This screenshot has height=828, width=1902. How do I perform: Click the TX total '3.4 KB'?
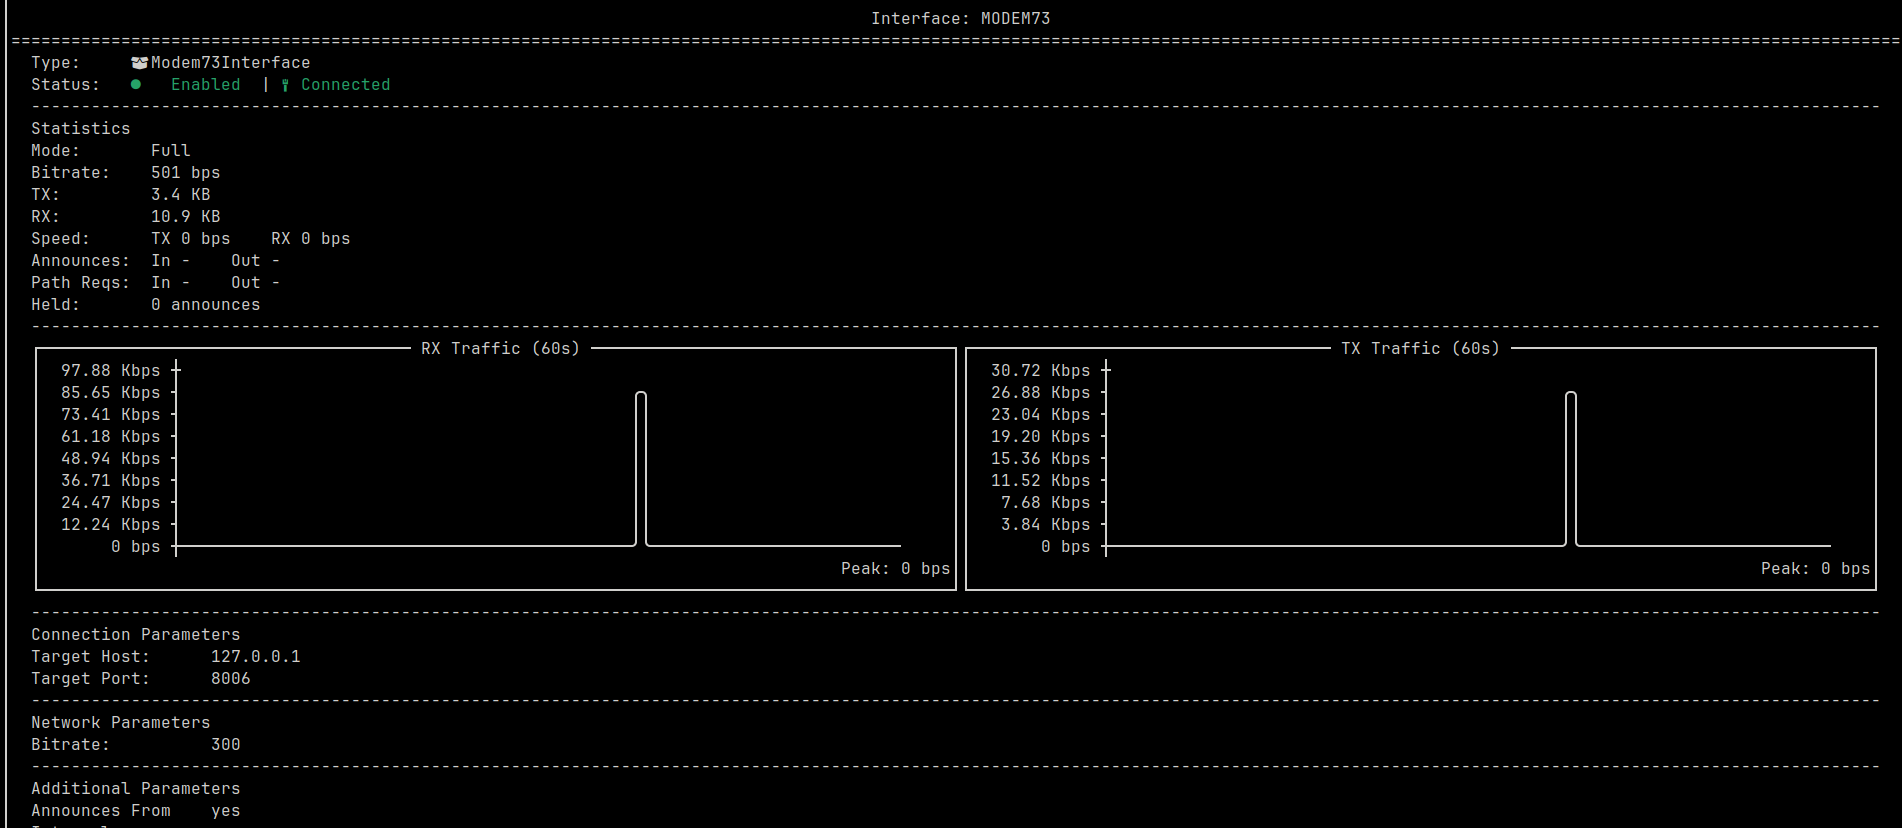[181, 195]
